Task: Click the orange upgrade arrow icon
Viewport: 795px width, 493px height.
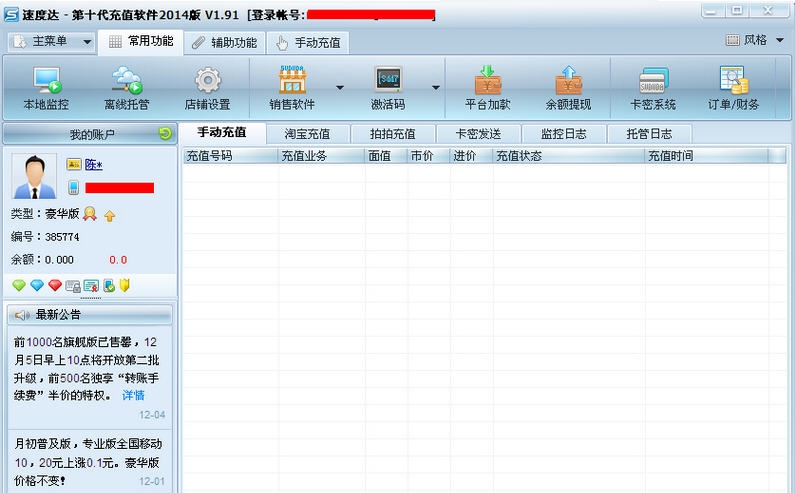Action: pyautogui.click(x=110, y=216)
